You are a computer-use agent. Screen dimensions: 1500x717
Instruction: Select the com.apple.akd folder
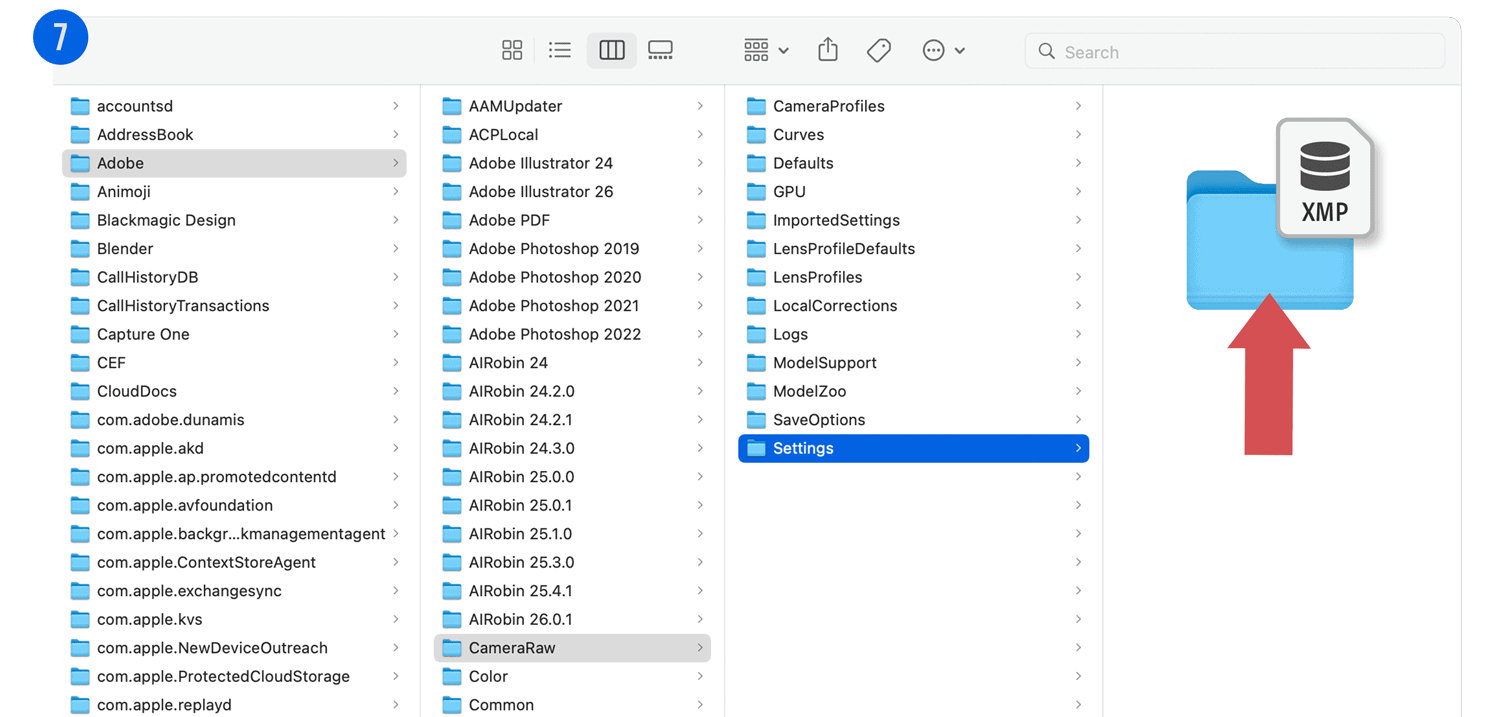[234, 448]
